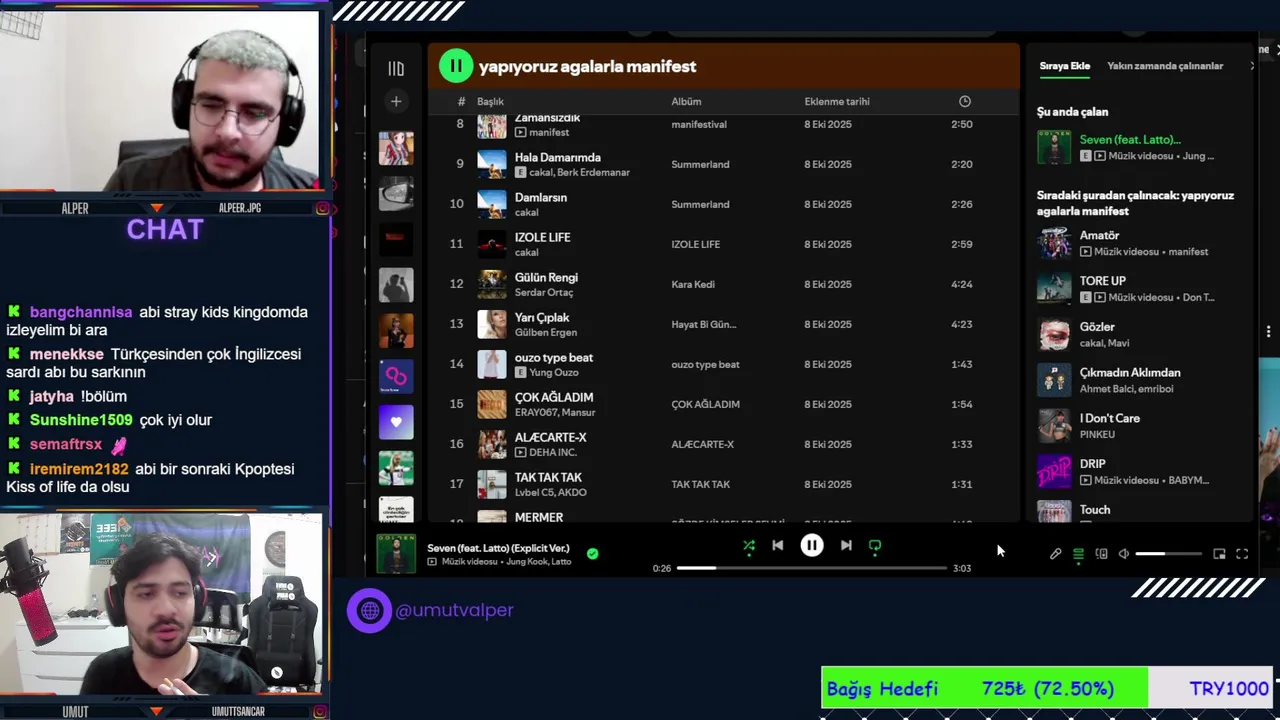Toggle repeat in the player bar
This screenshot has height=720, width=1280.
tap(875, 546)
